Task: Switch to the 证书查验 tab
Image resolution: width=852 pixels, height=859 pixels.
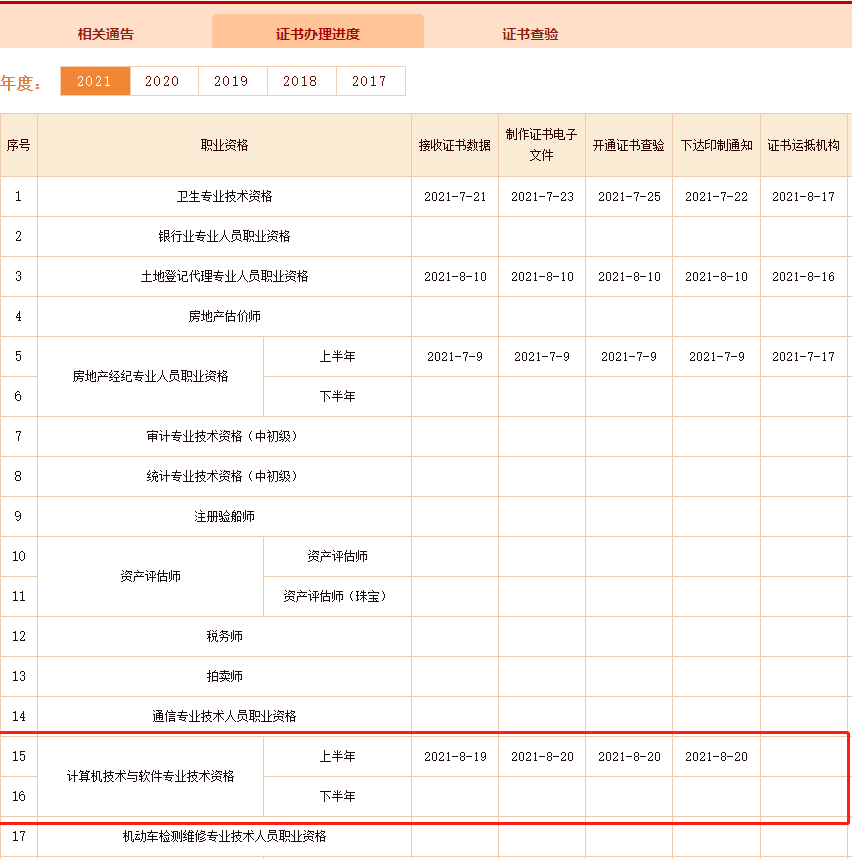Action: (531, 32)
